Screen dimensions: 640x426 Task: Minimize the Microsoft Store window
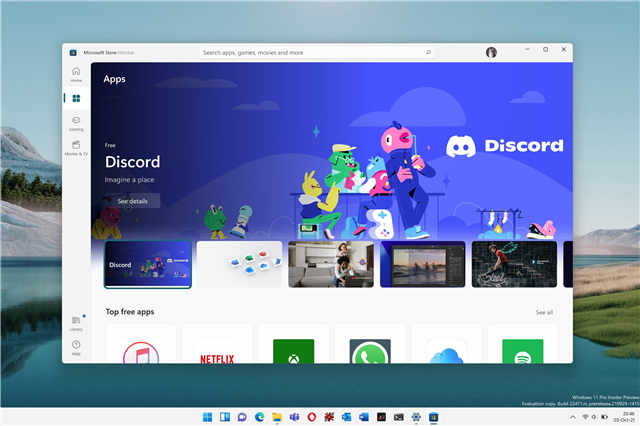click(x=527, y=49)
